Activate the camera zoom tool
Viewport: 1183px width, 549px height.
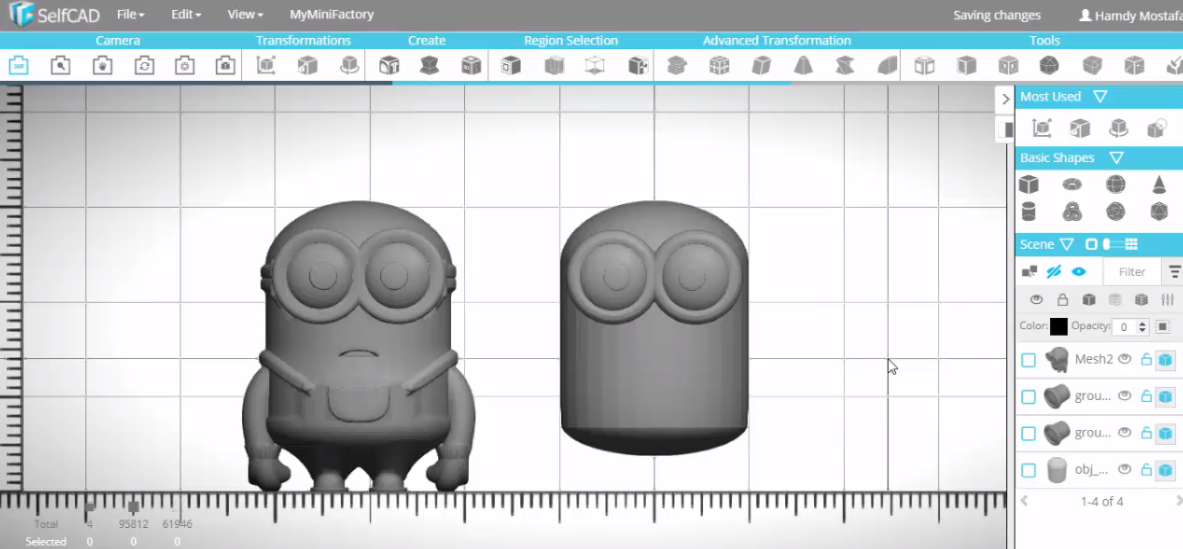60,66
